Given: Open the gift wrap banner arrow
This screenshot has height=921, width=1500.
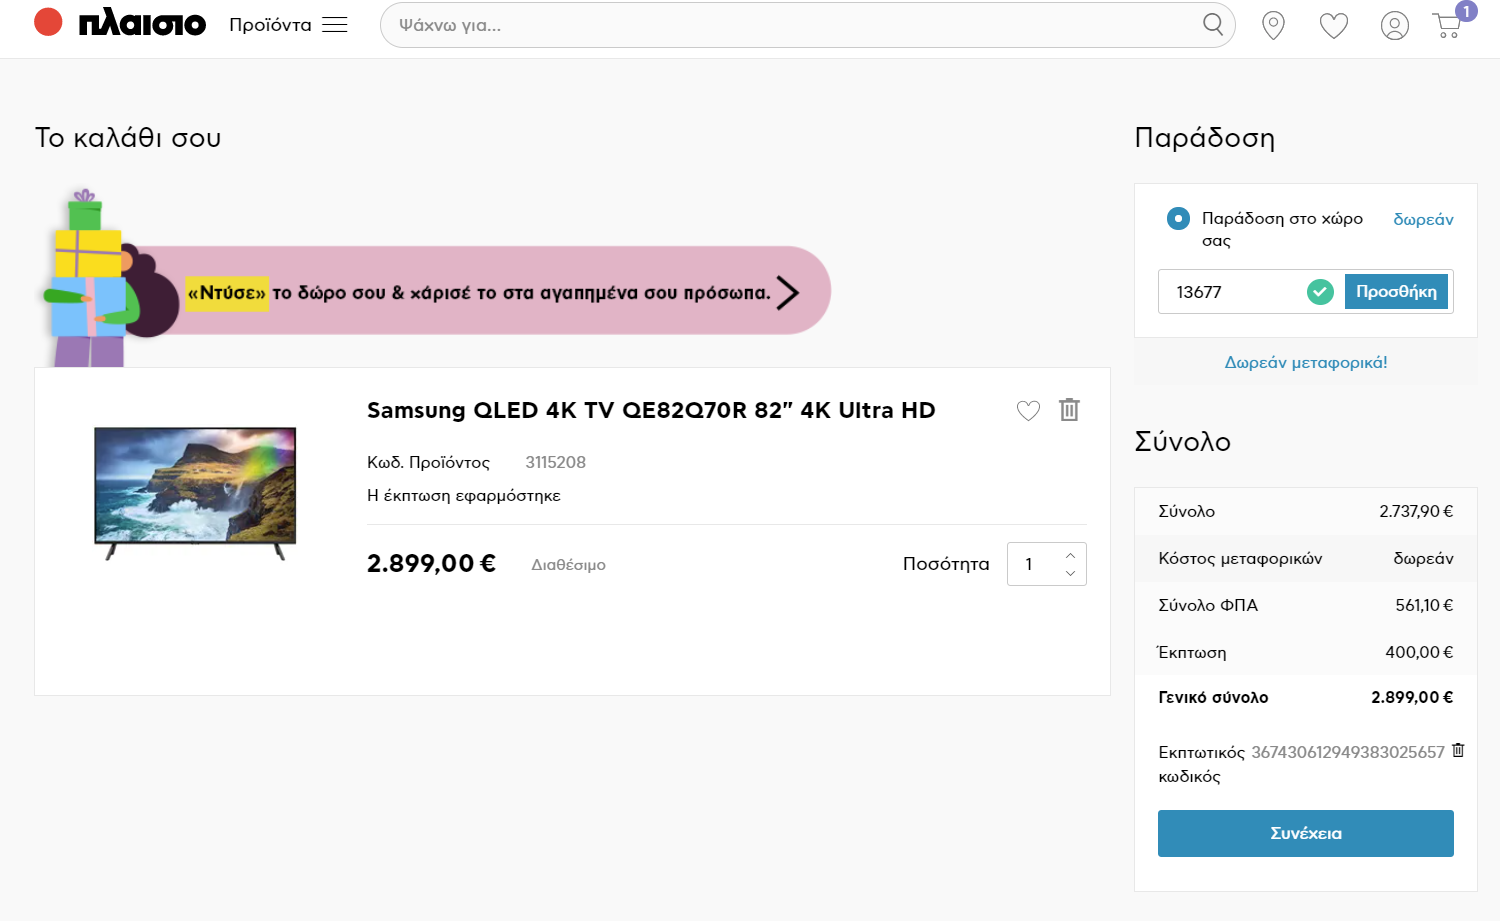Looking at the screenshot, I should pyautogui.click(x=788, y=292).
